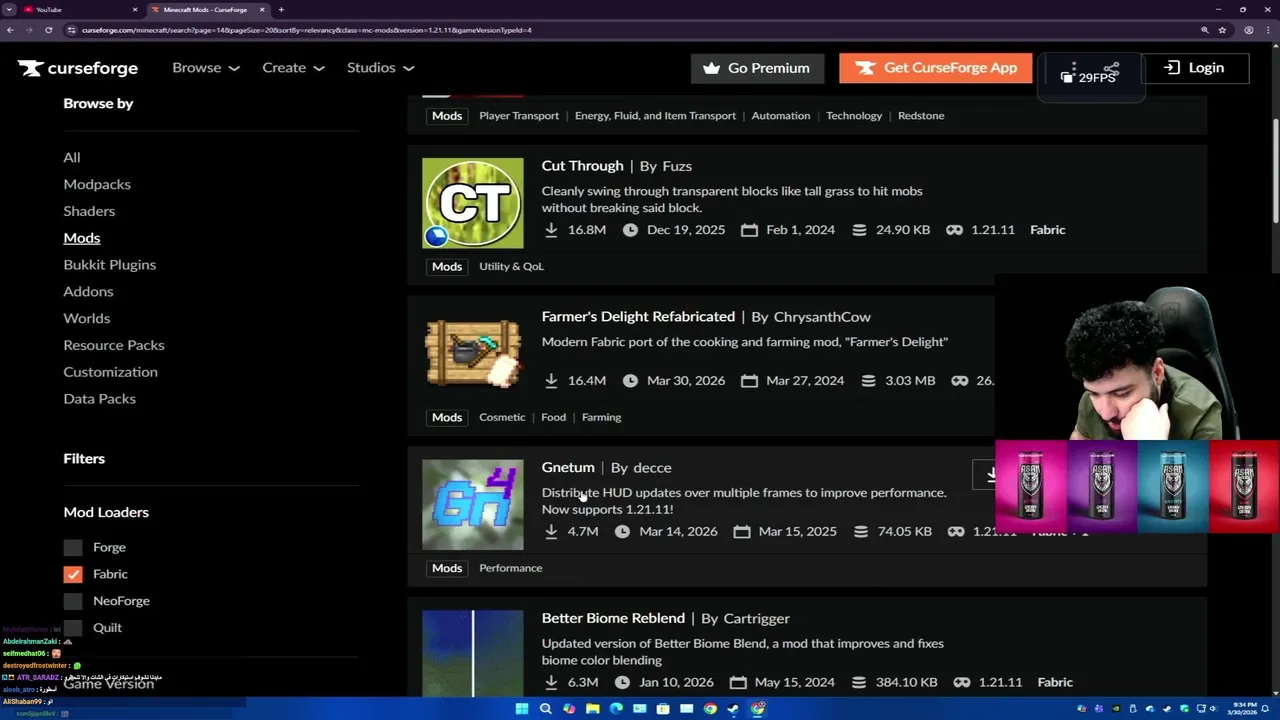Click the Login button
This screenshot has width=1280, height=720.
1195,68
